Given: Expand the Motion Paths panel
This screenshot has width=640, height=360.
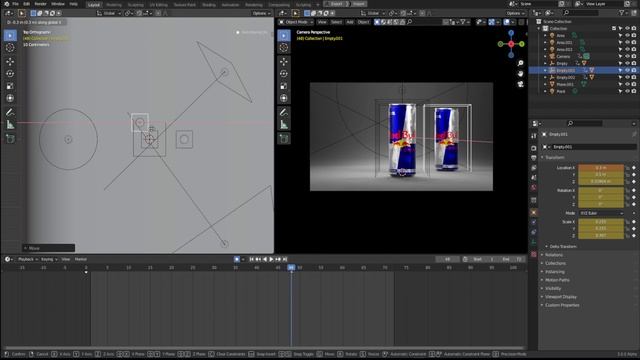Looking at the screenshot, I should 557,280.
